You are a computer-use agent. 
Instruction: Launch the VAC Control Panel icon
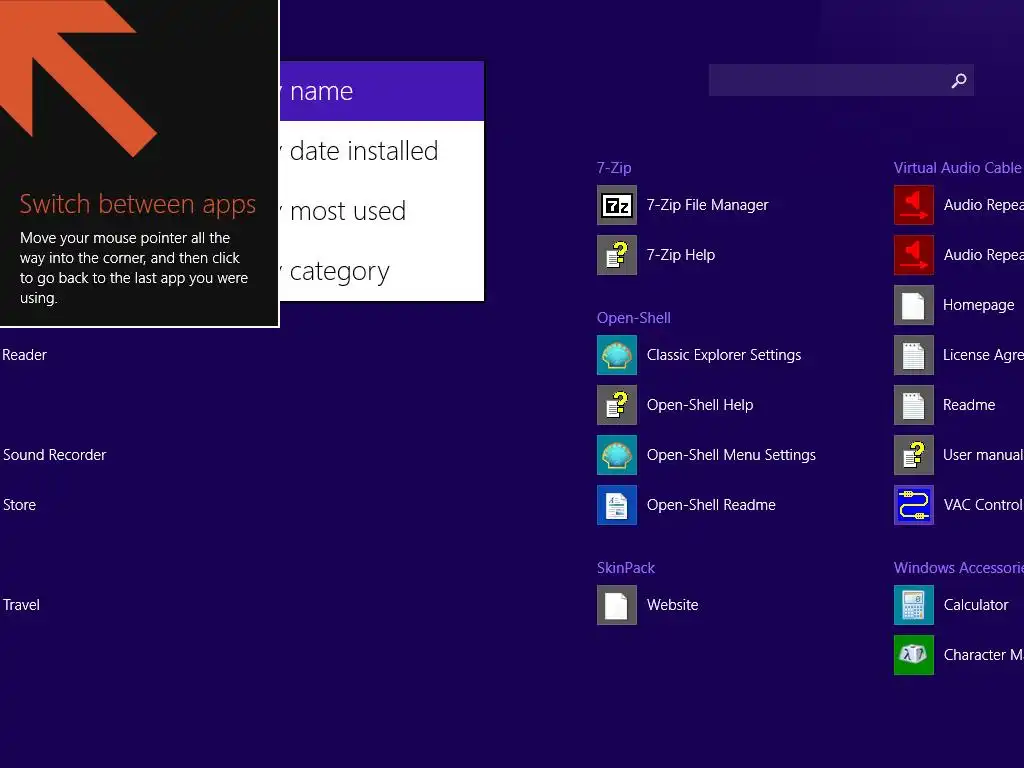pyautogui.click(x=914, y=505)
